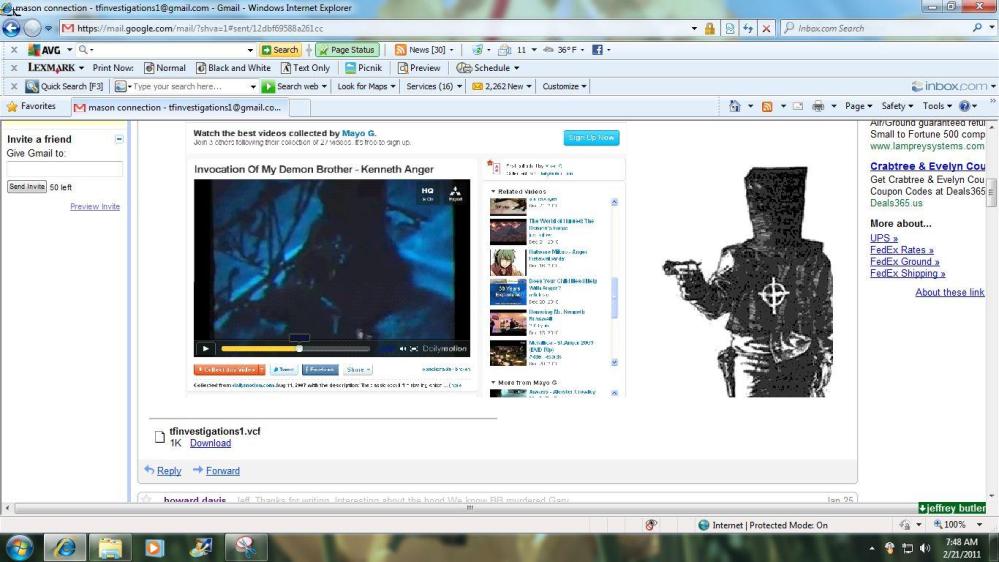Viewport: 999px width, 562px height.
Task: Expand the Services (16) dropdown
Action: 434,86
